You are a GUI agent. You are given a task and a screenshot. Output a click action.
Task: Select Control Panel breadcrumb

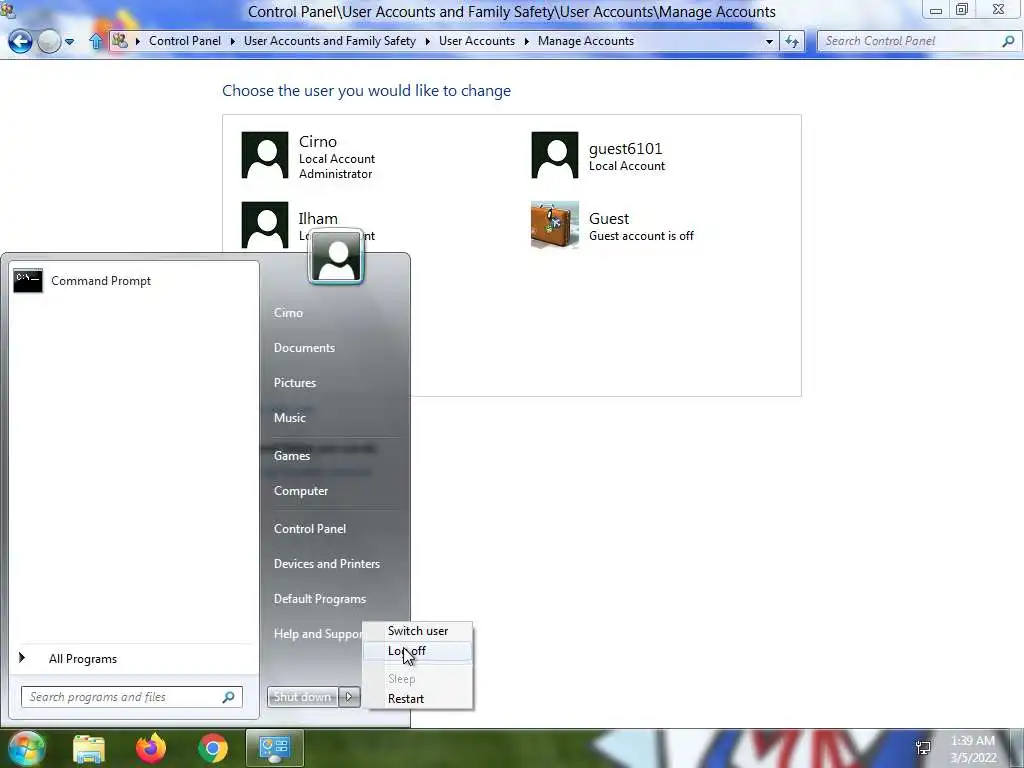tap(185, 41)
